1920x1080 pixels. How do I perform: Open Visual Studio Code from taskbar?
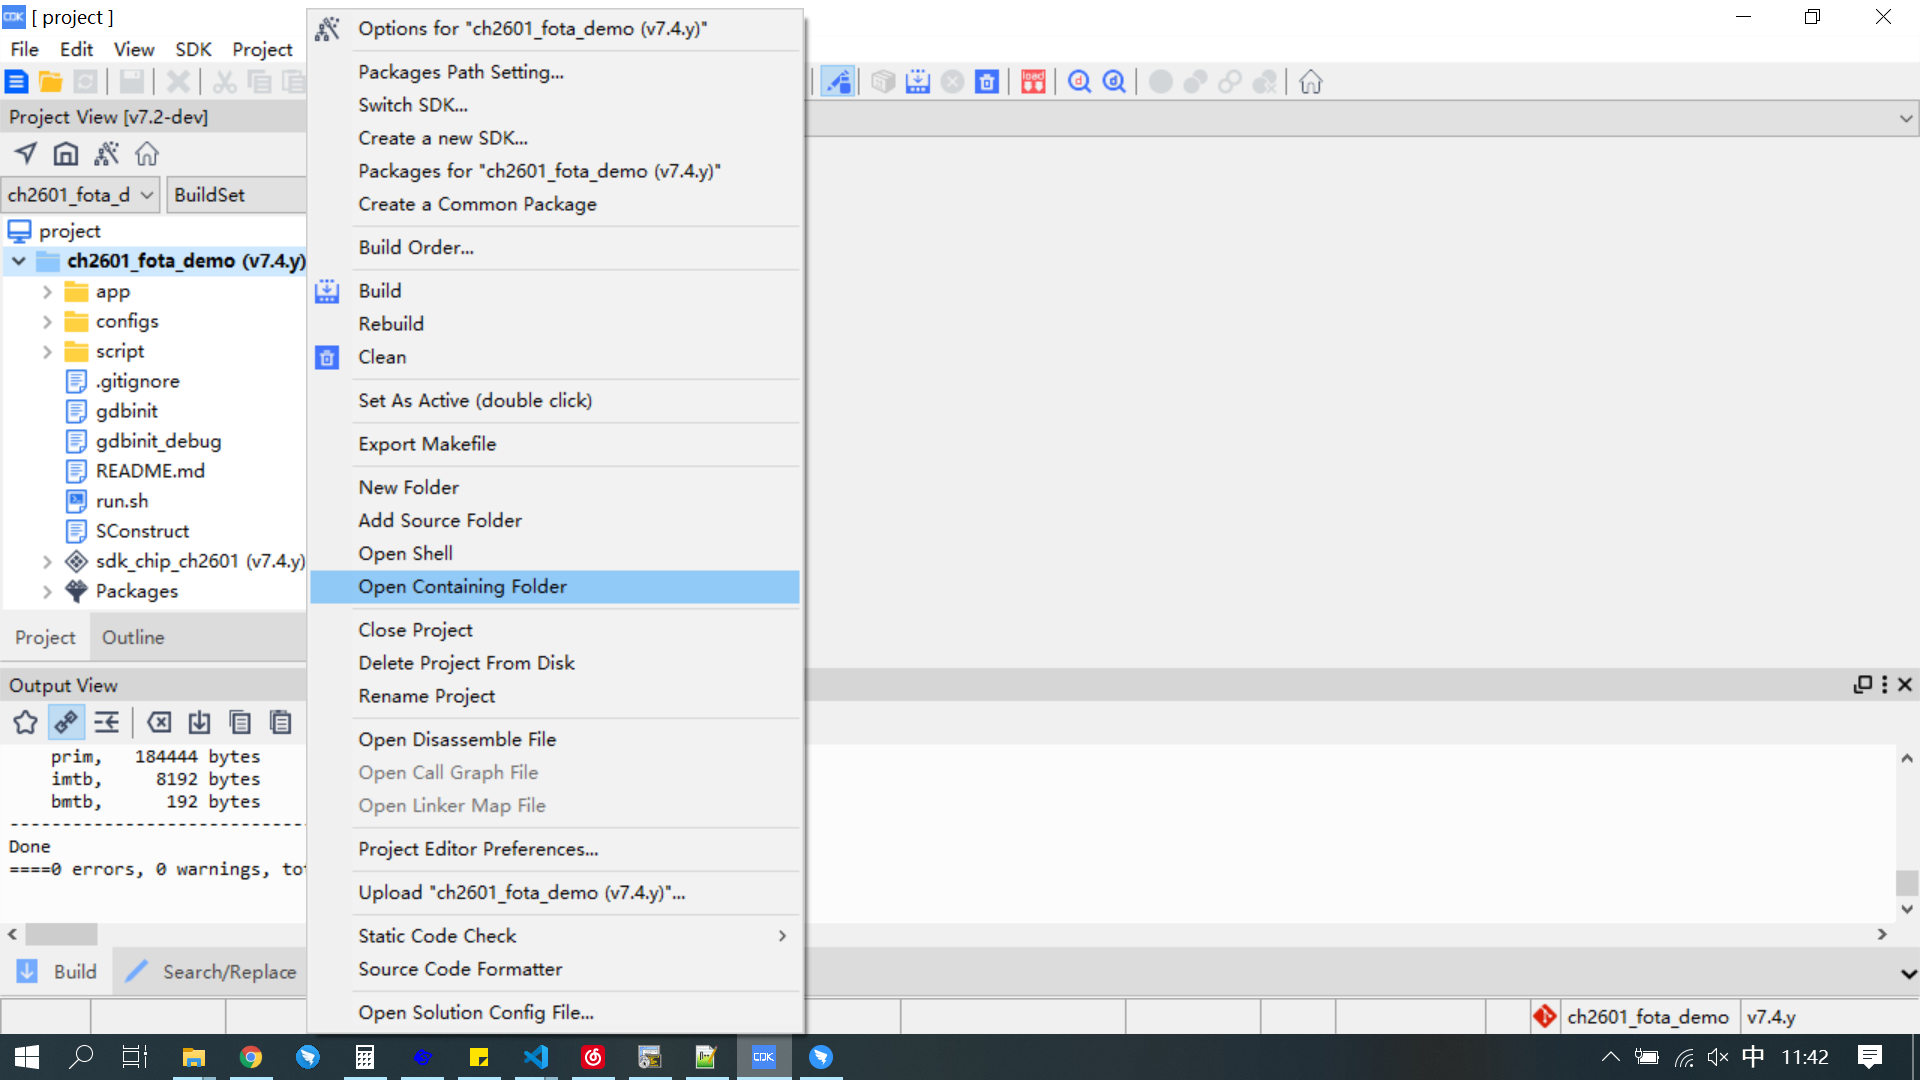pos(535,1057)
